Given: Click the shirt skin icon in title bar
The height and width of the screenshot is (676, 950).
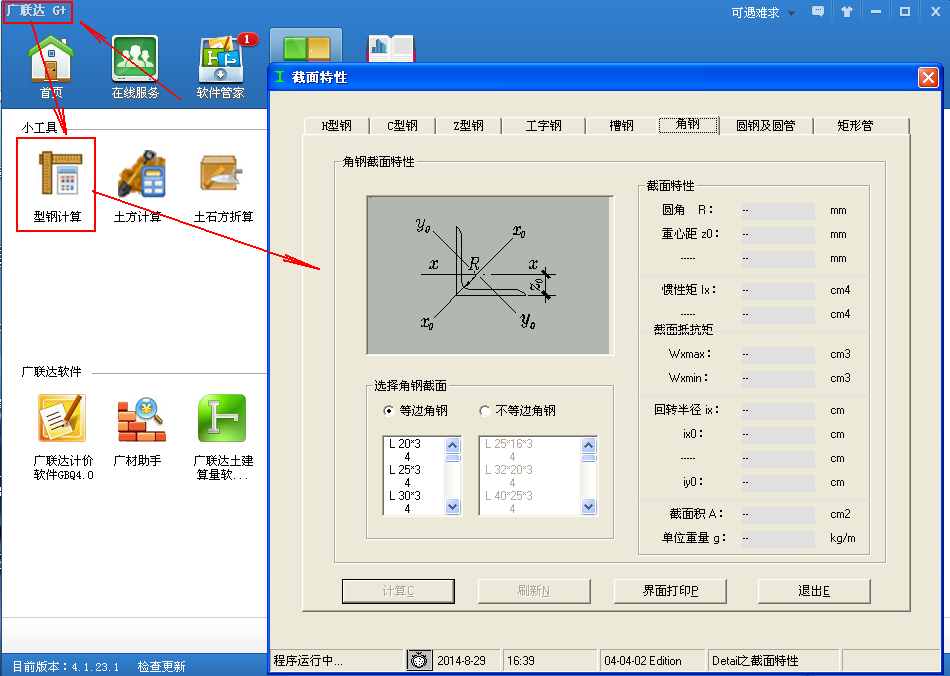Looking at the screenshot, I should pos(846,12).
